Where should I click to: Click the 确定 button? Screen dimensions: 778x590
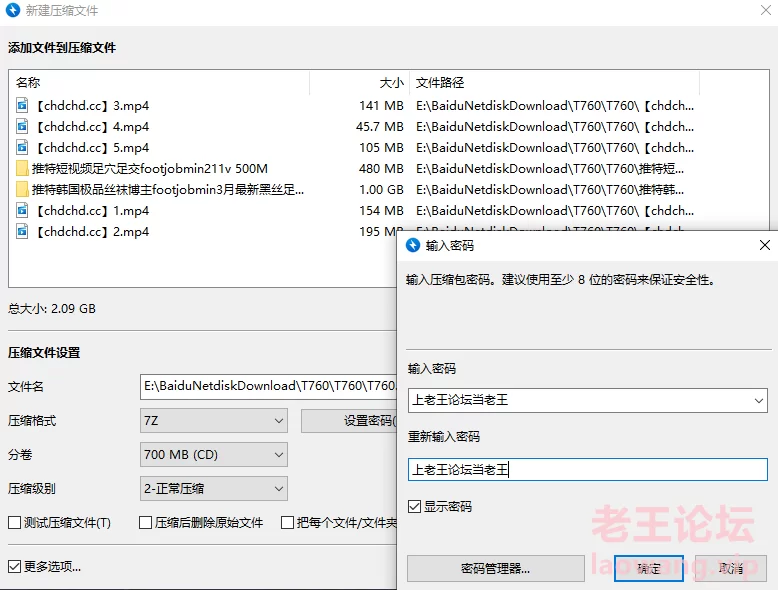(x=648, y=568)
